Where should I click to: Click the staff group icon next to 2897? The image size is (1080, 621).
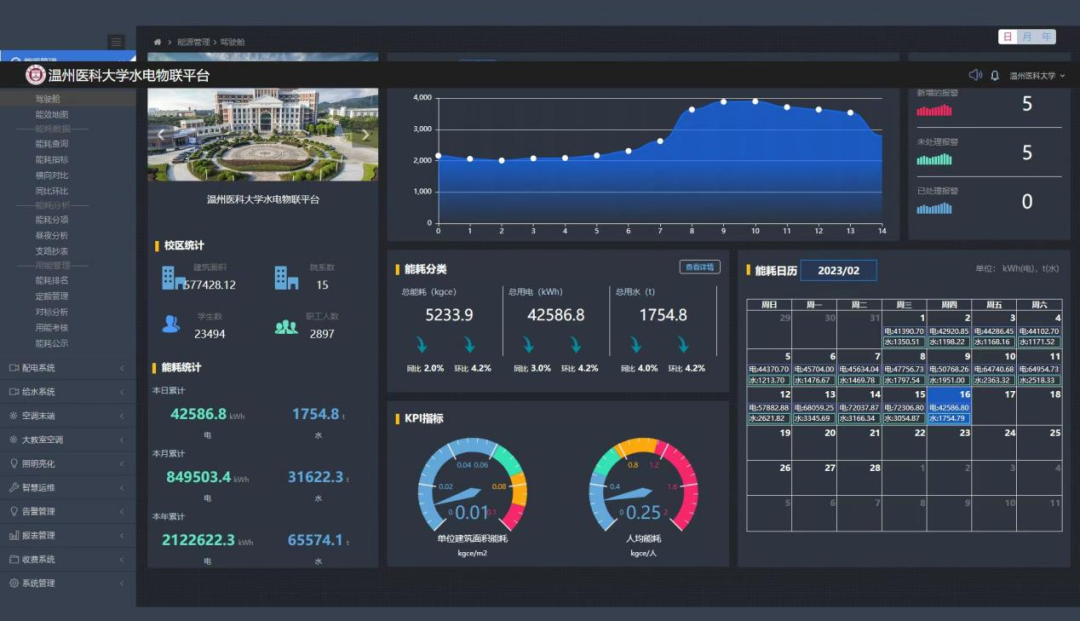(x=286, y=327)
